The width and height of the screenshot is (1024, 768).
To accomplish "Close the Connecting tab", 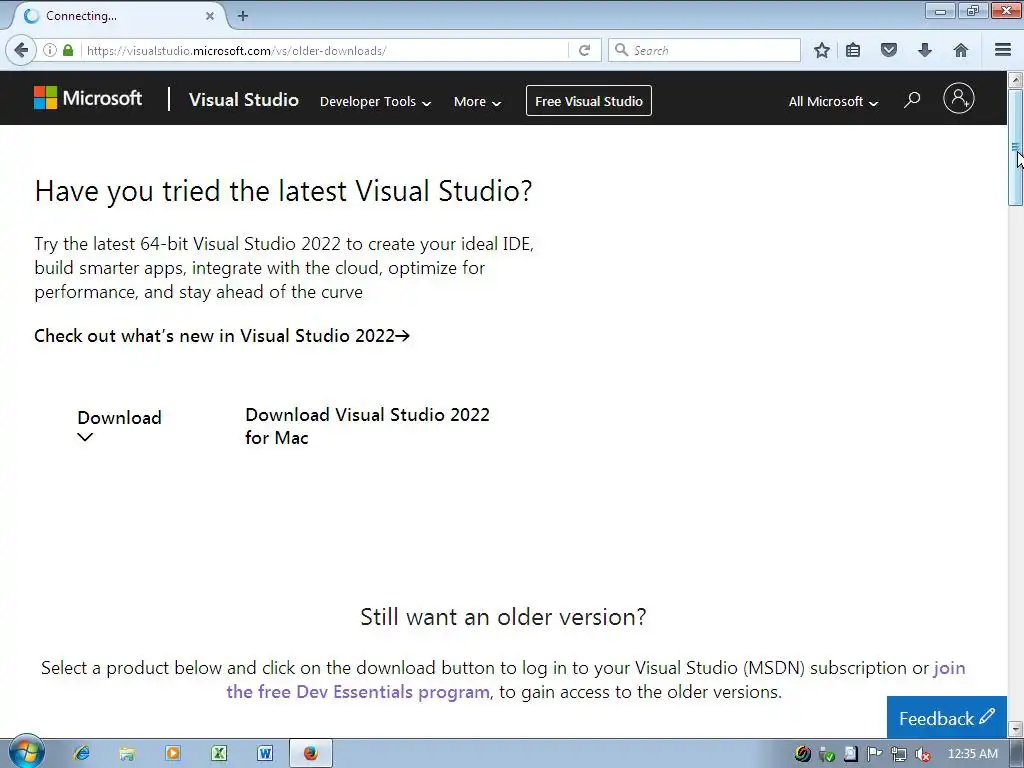I will point(210,16).
